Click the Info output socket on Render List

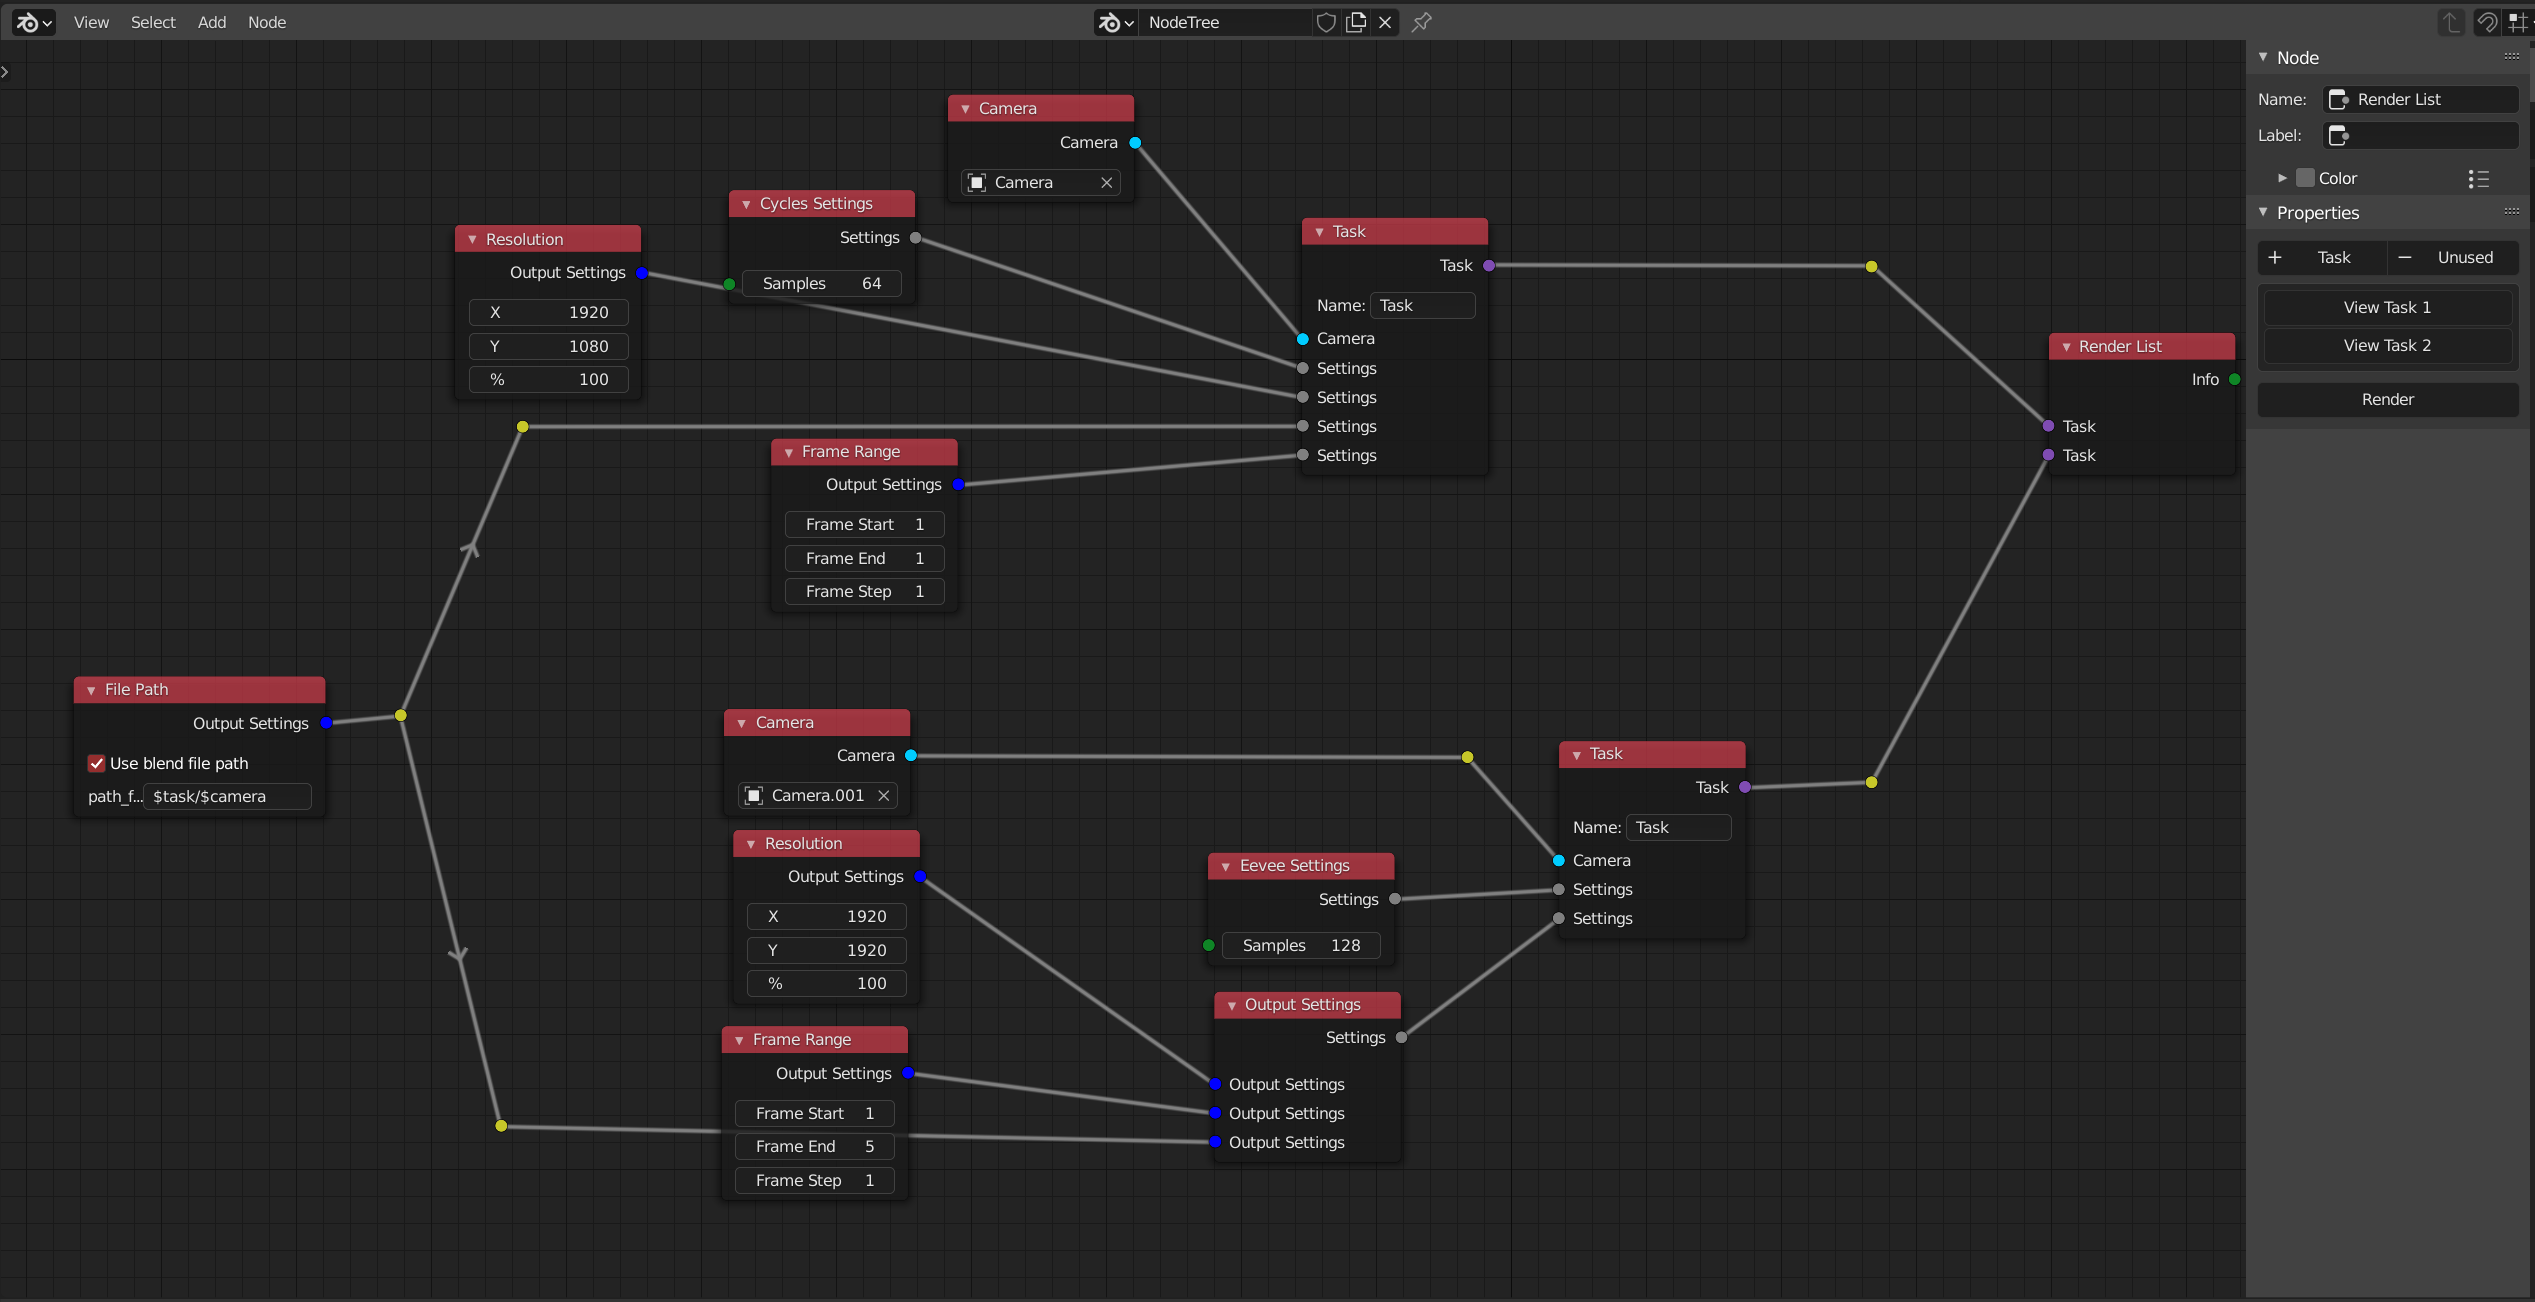2235,379
